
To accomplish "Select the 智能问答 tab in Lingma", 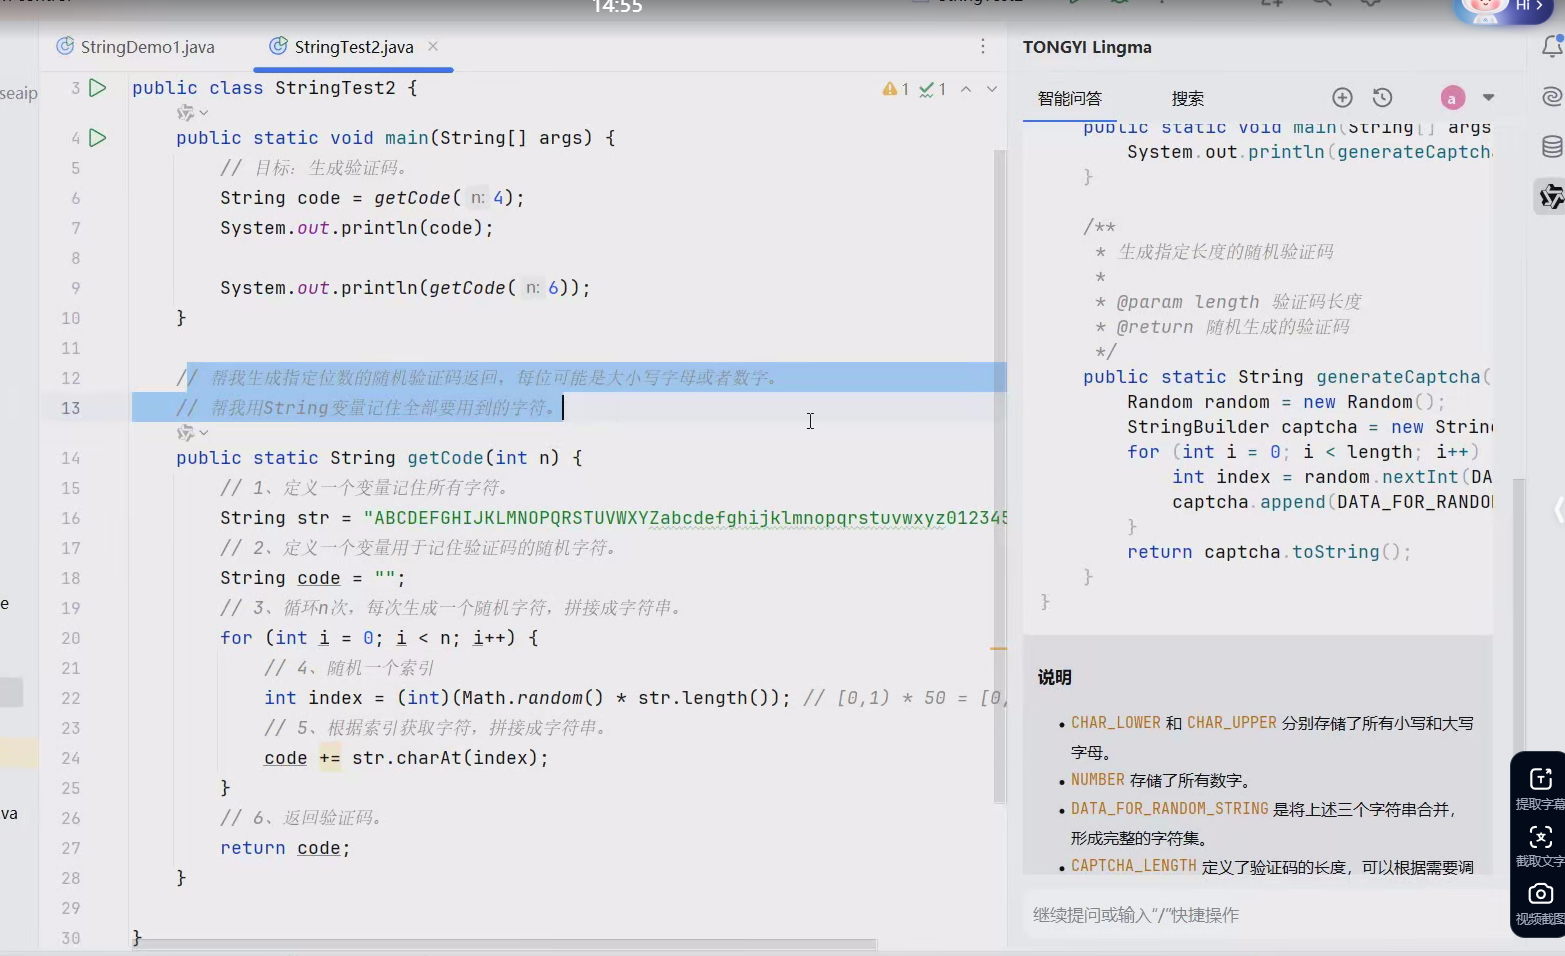I will coord(1069,98).
